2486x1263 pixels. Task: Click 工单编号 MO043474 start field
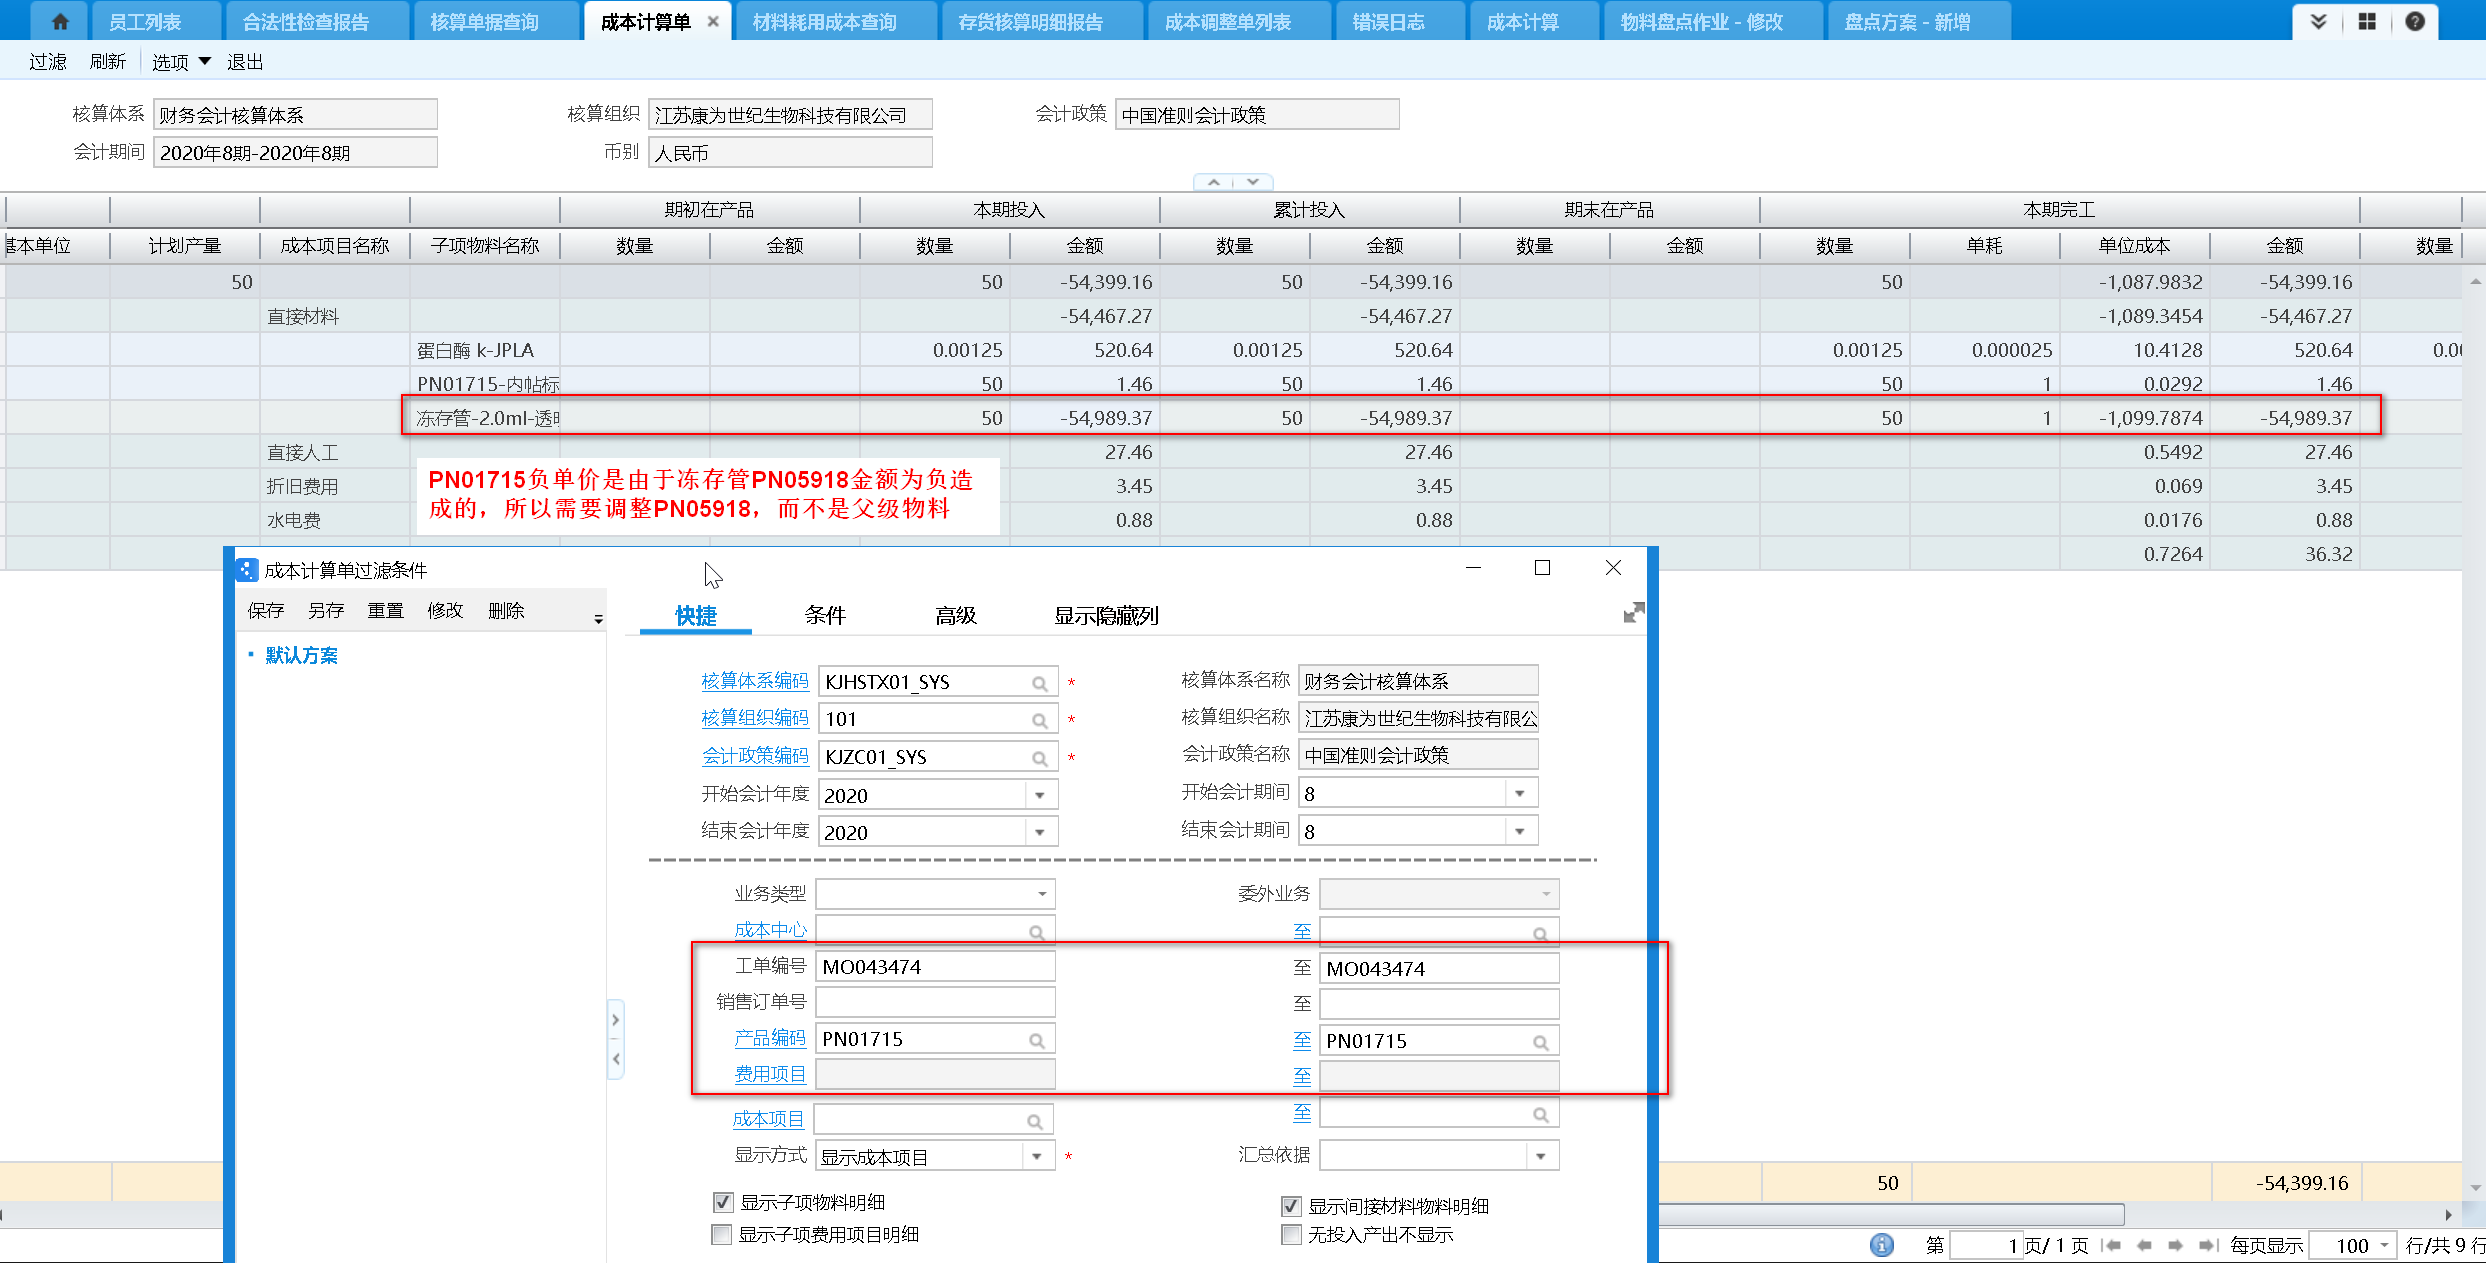pos(936,967)
